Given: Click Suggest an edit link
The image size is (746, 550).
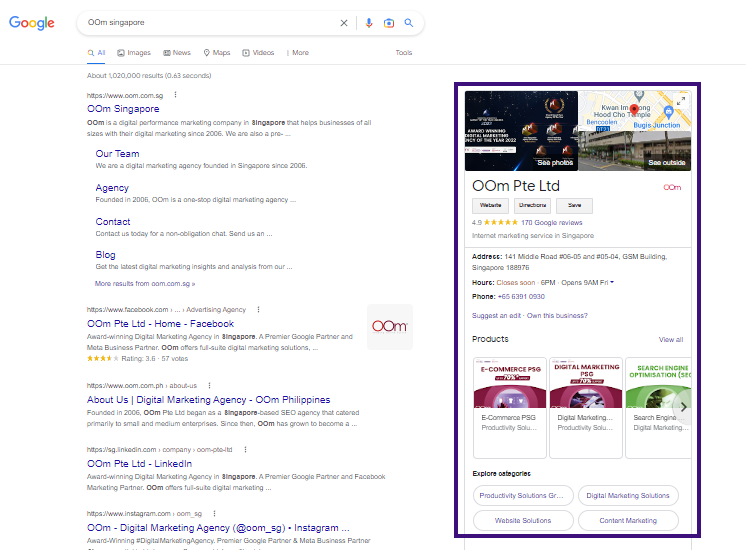Looking at the screenshot, I should [496, 315].
